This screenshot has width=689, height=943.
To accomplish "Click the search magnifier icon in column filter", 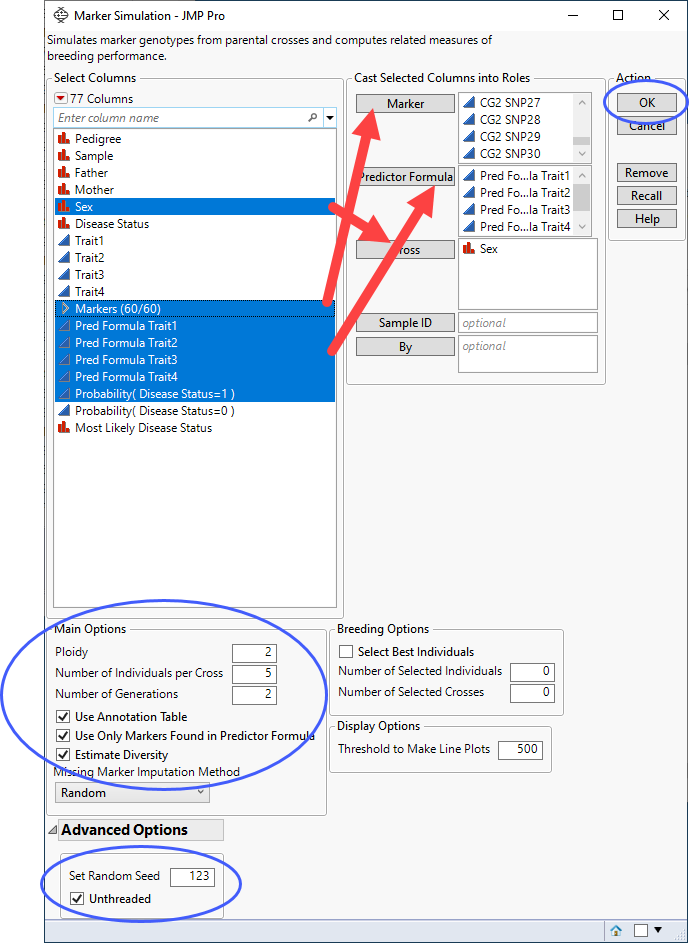I will (x=313, y=118).
